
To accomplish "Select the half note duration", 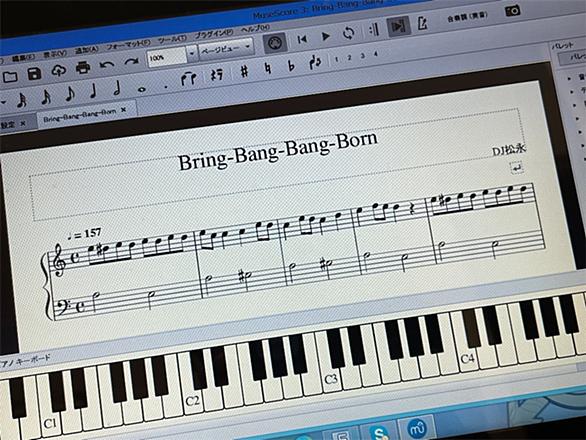I will click(x=117, y=89).
